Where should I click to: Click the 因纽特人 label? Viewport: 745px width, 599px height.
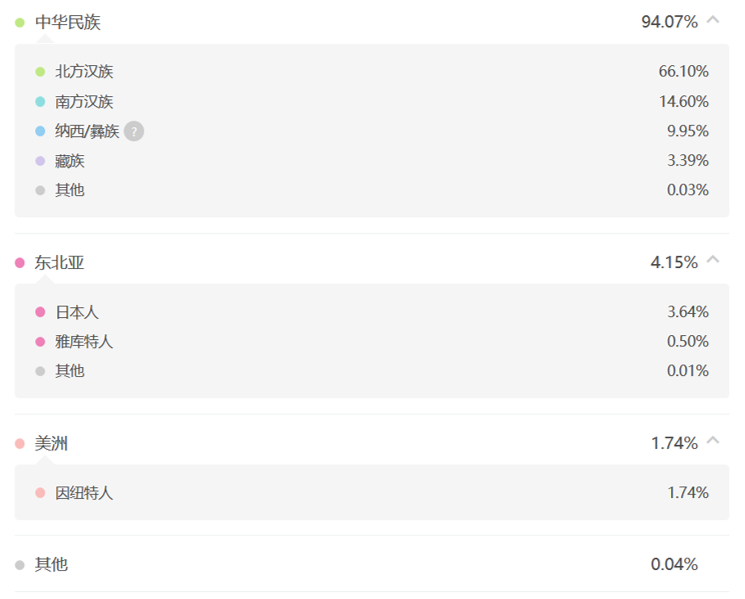[x=84, y=493]
